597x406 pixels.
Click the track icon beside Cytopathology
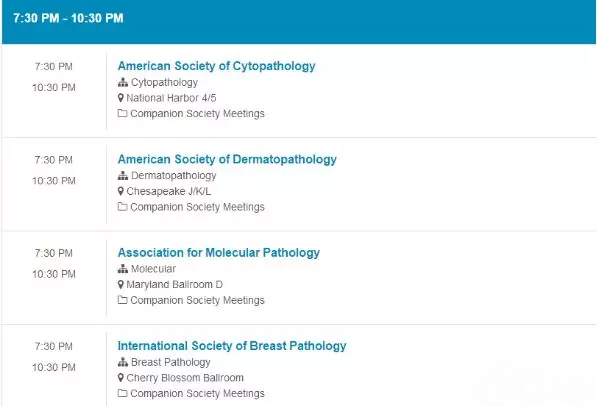(x=123, y=82)
